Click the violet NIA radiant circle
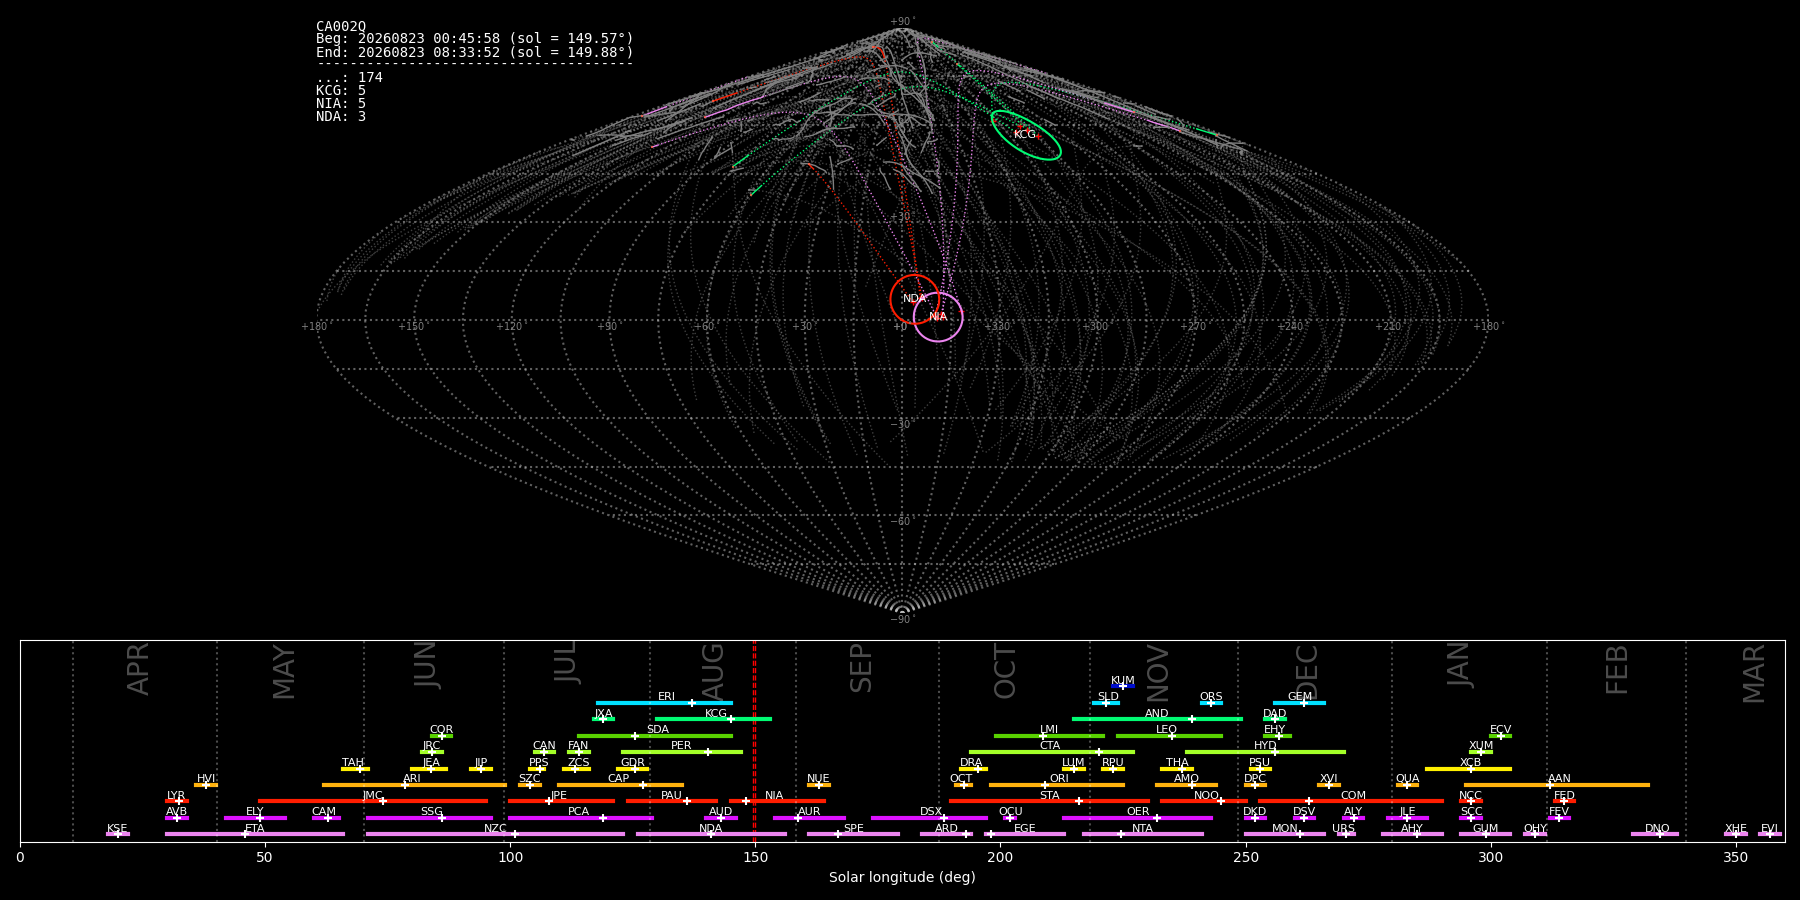Screen dimensions: 1800x900 coord(938,317)
